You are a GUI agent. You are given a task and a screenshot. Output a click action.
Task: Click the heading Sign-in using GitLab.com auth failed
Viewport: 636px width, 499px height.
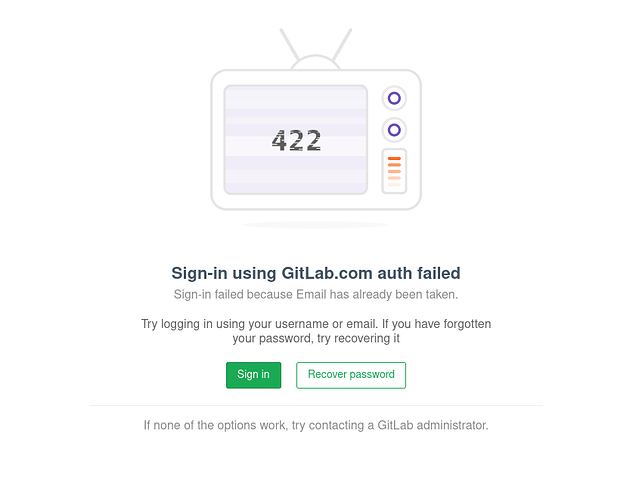pos(316,273)
